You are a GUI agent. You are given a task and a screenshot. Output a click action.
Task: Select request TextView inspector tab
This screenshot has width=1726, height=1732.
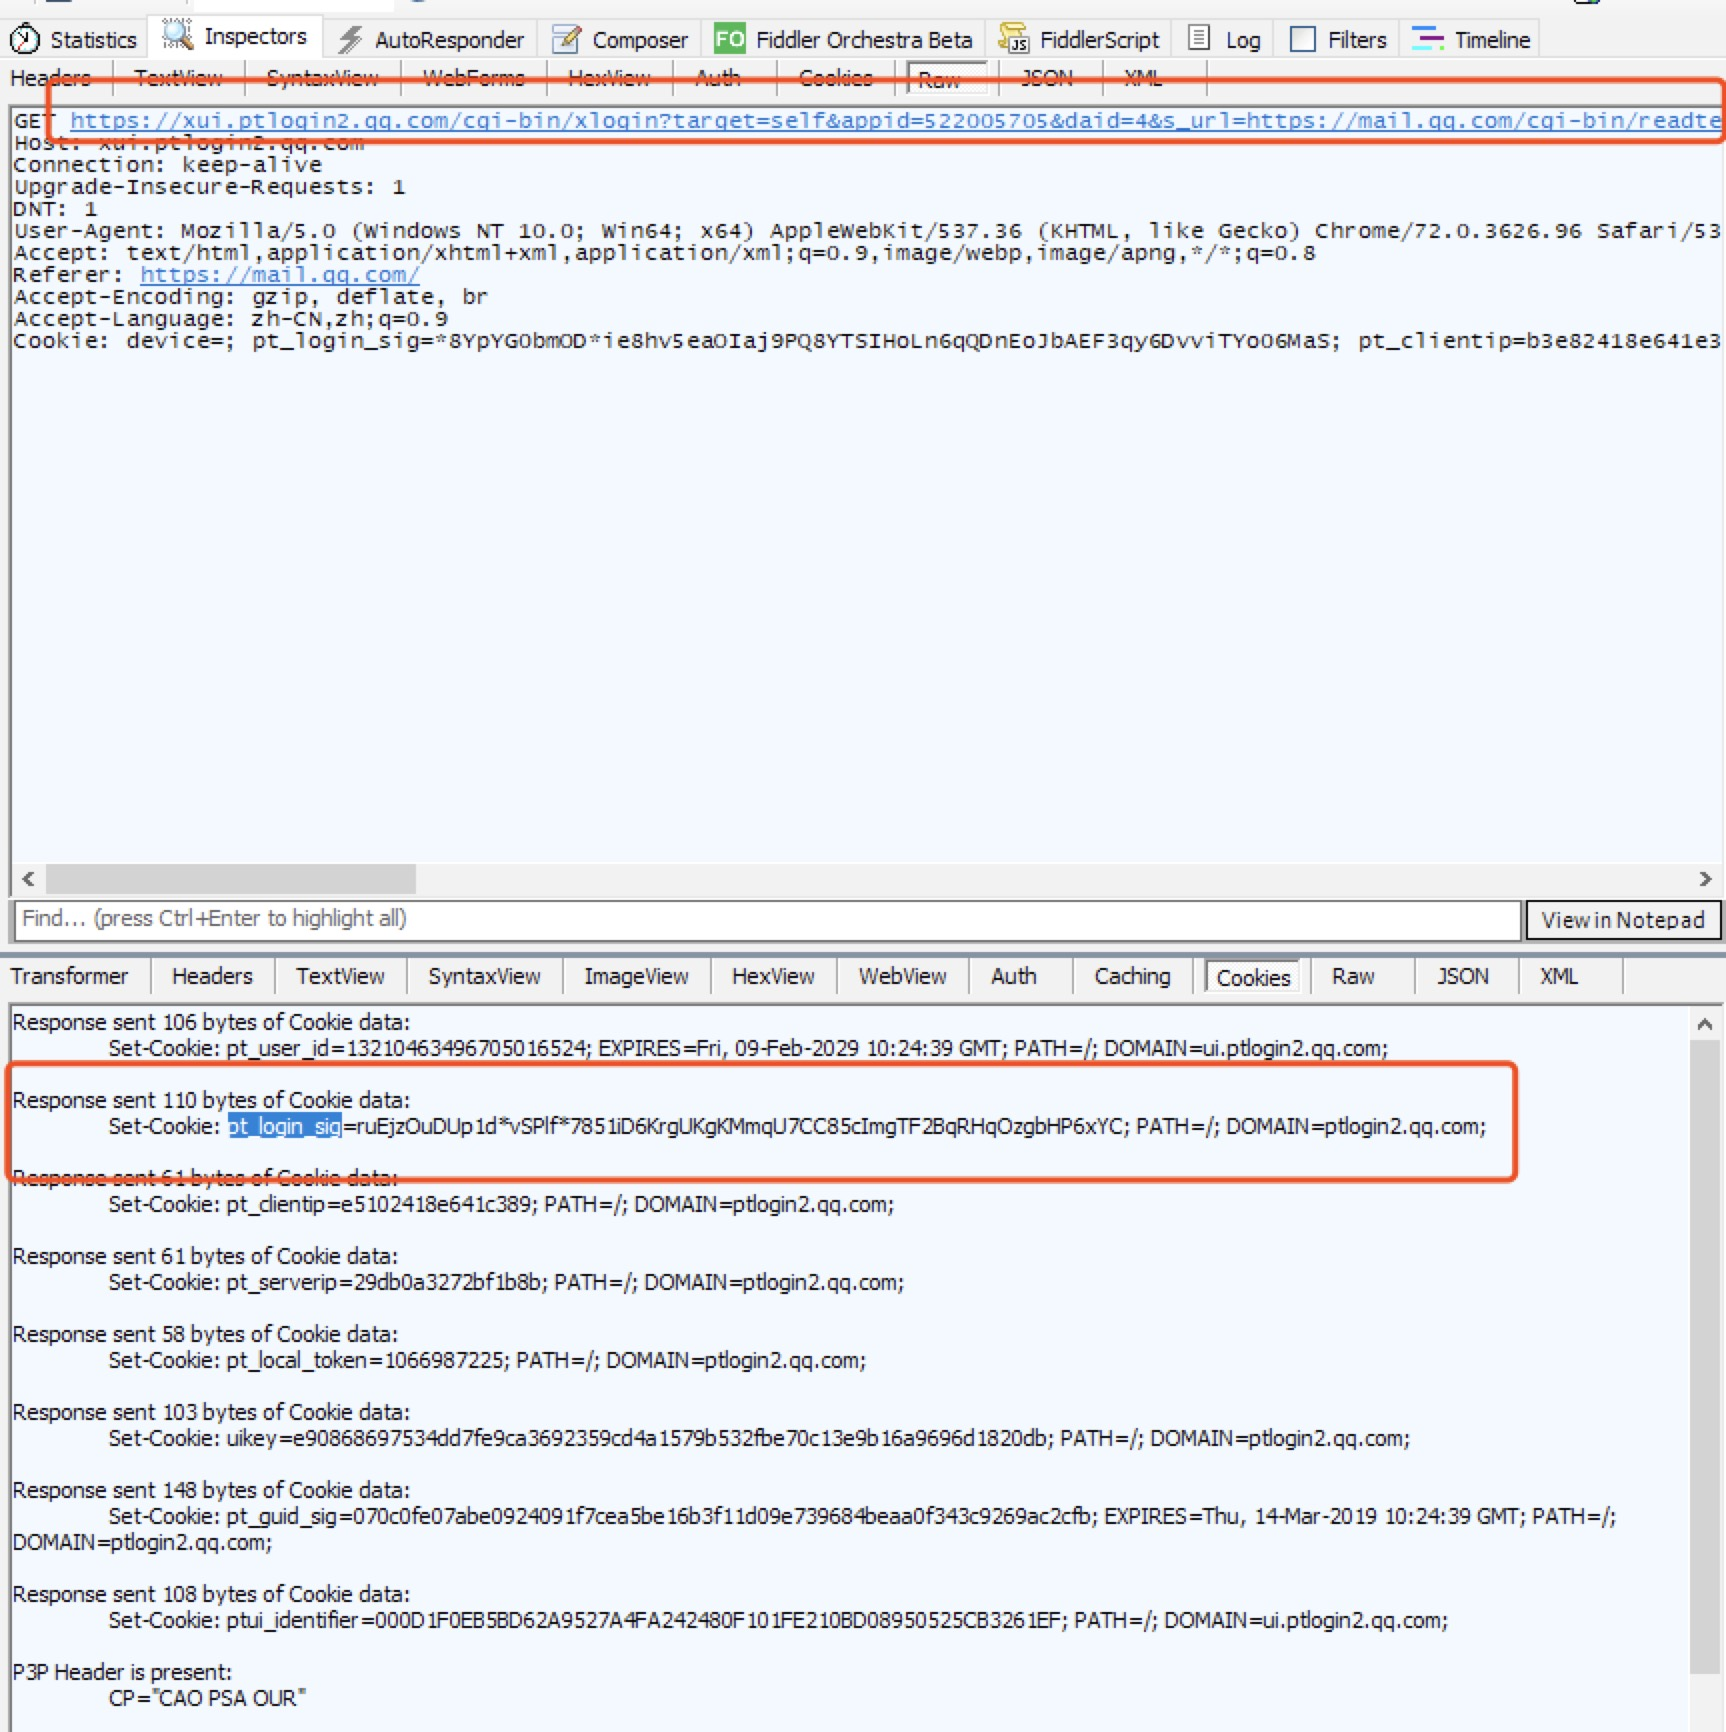tap(179, 78)
